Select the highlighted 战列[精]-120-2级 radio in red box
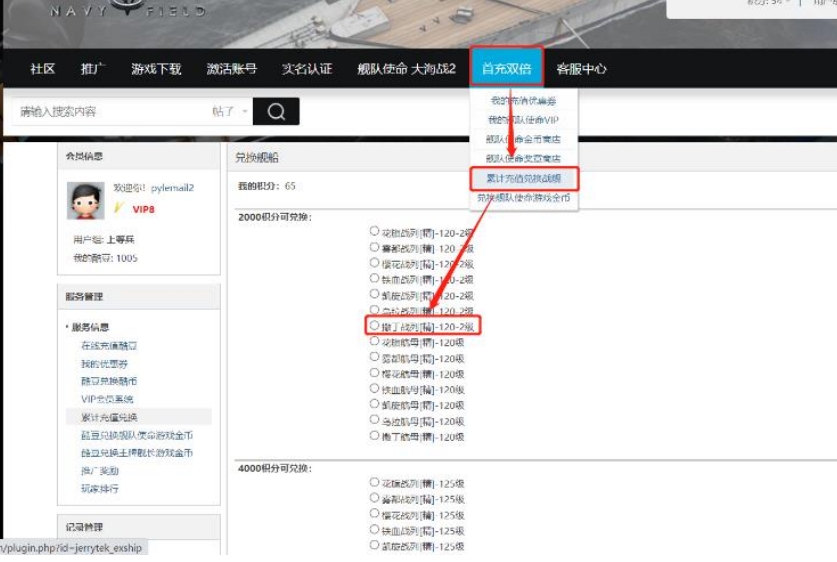 (375, 326)
